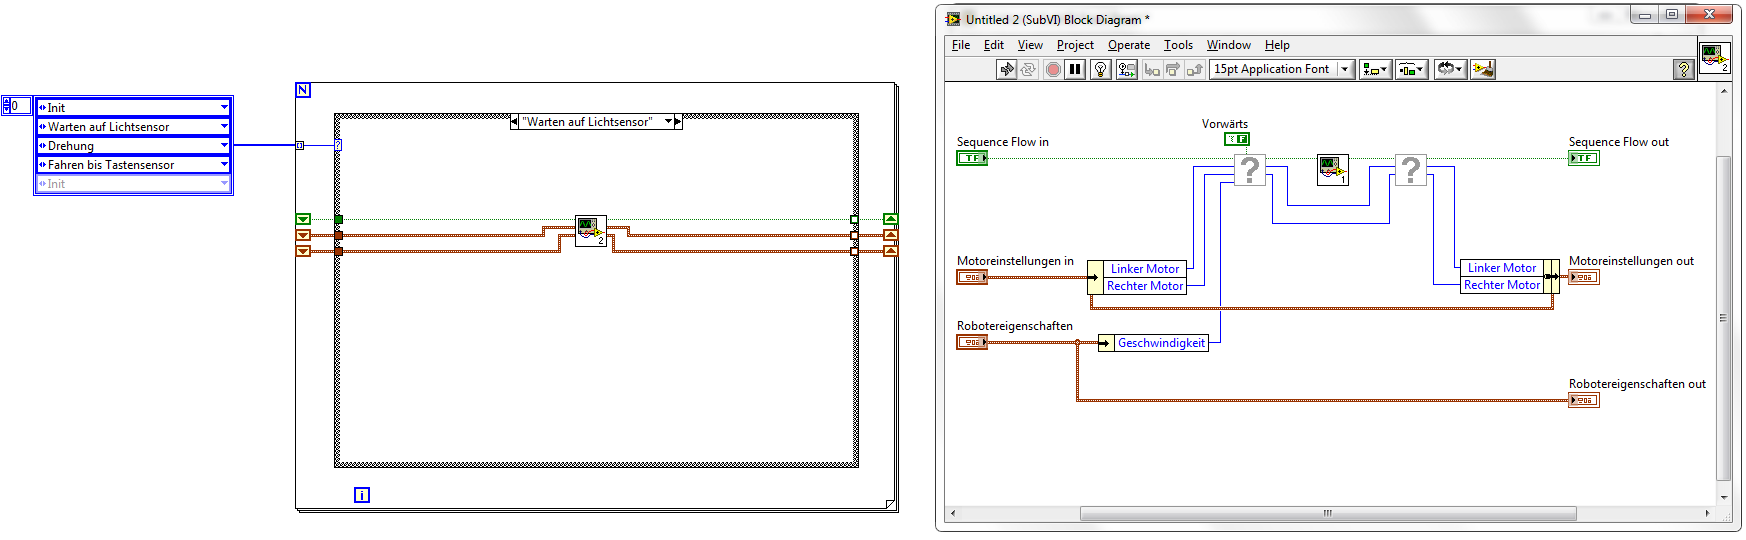The width and height of the screenshot is (1746, 540).
Task: Click Linker Motor in the unbundle node
Action: [x=1145, y=269]
